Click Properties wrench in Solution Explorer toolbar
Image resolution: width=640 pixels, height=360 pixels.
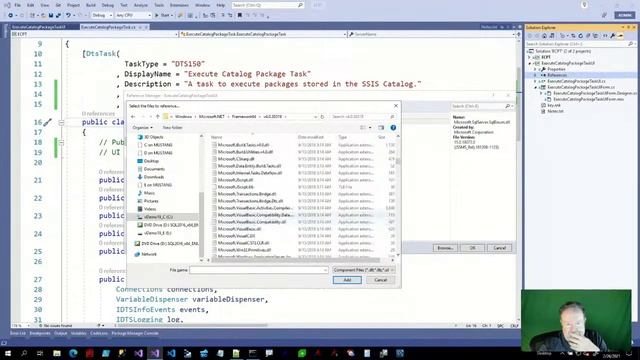(x=613, y=36)
